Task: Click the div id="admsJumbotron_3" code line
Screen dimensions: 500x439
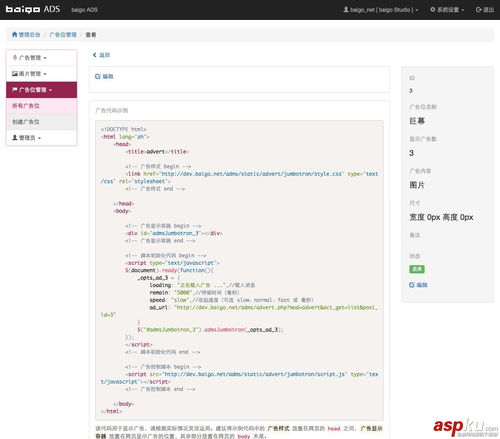Action: (174, 233)
